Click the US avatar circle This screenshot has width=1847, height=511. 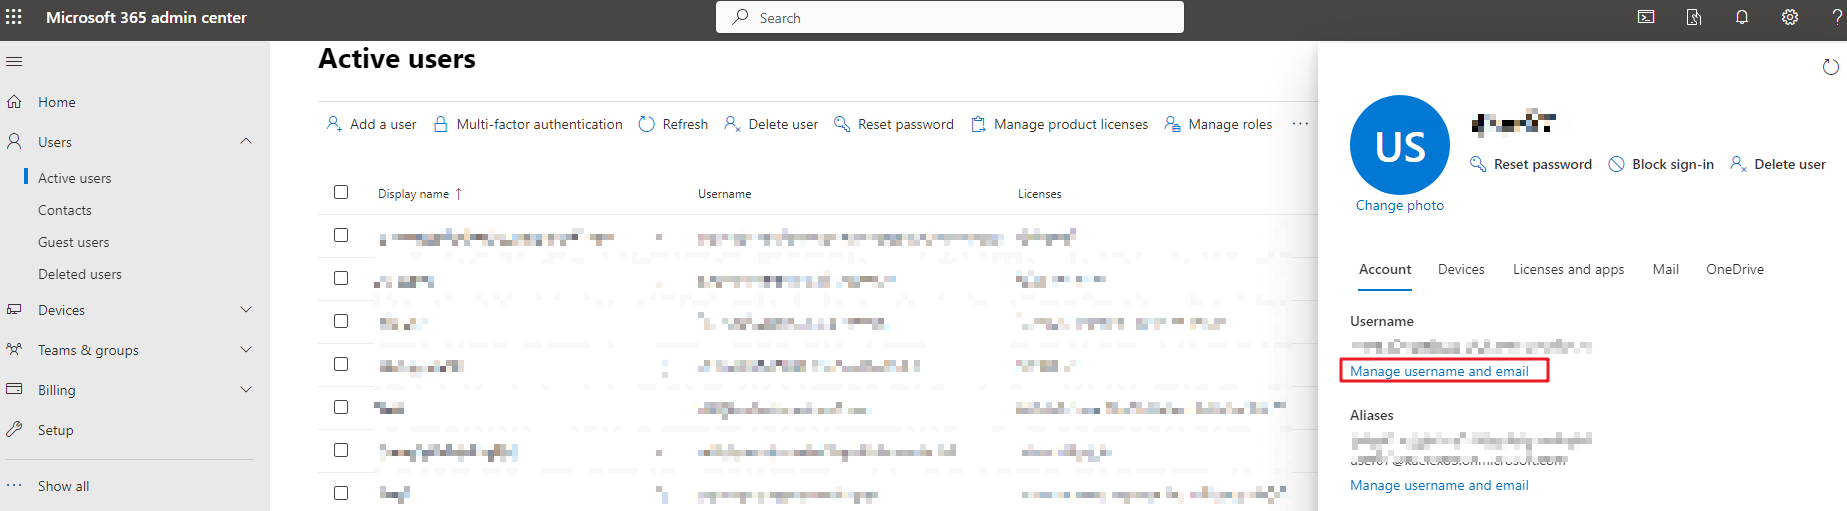[x=1400, y=145]
